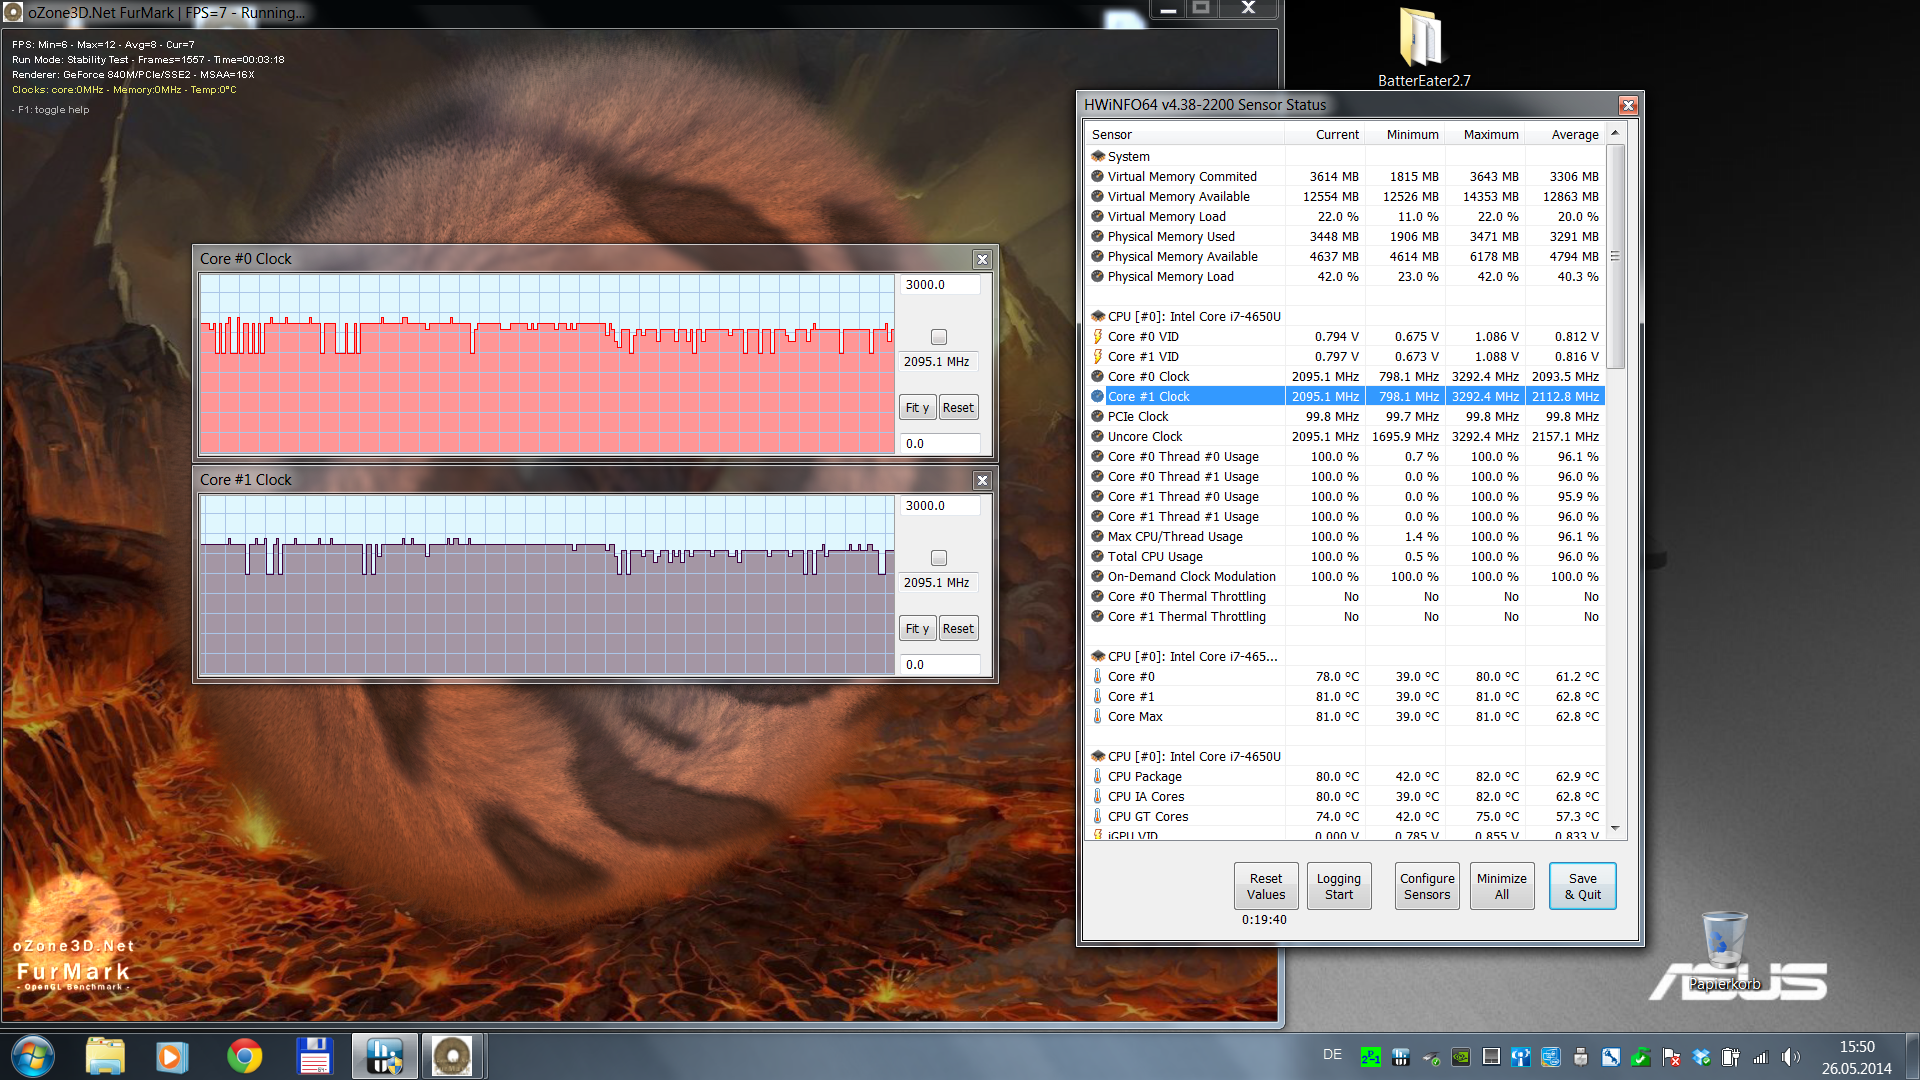Click the Reset Values button
Screen dimensions: 1920x1080
1265,886
